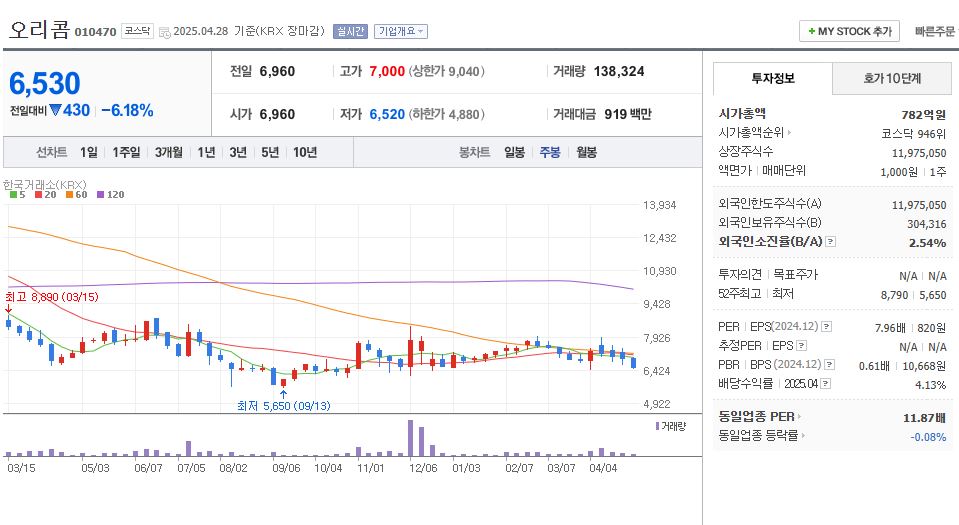Click the 거래량 legend in the volume chart
Viewport: 959px width, 525px height.
[671, 426]
